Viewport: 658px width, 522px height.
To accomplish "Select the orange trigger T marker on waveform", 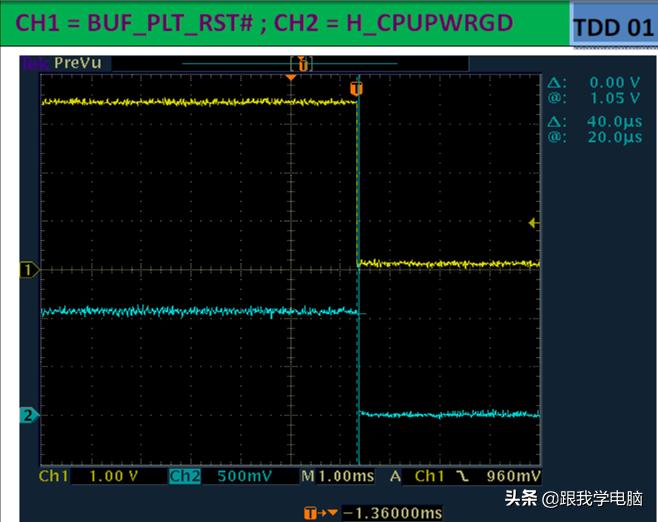I will (x=356, y=90).
